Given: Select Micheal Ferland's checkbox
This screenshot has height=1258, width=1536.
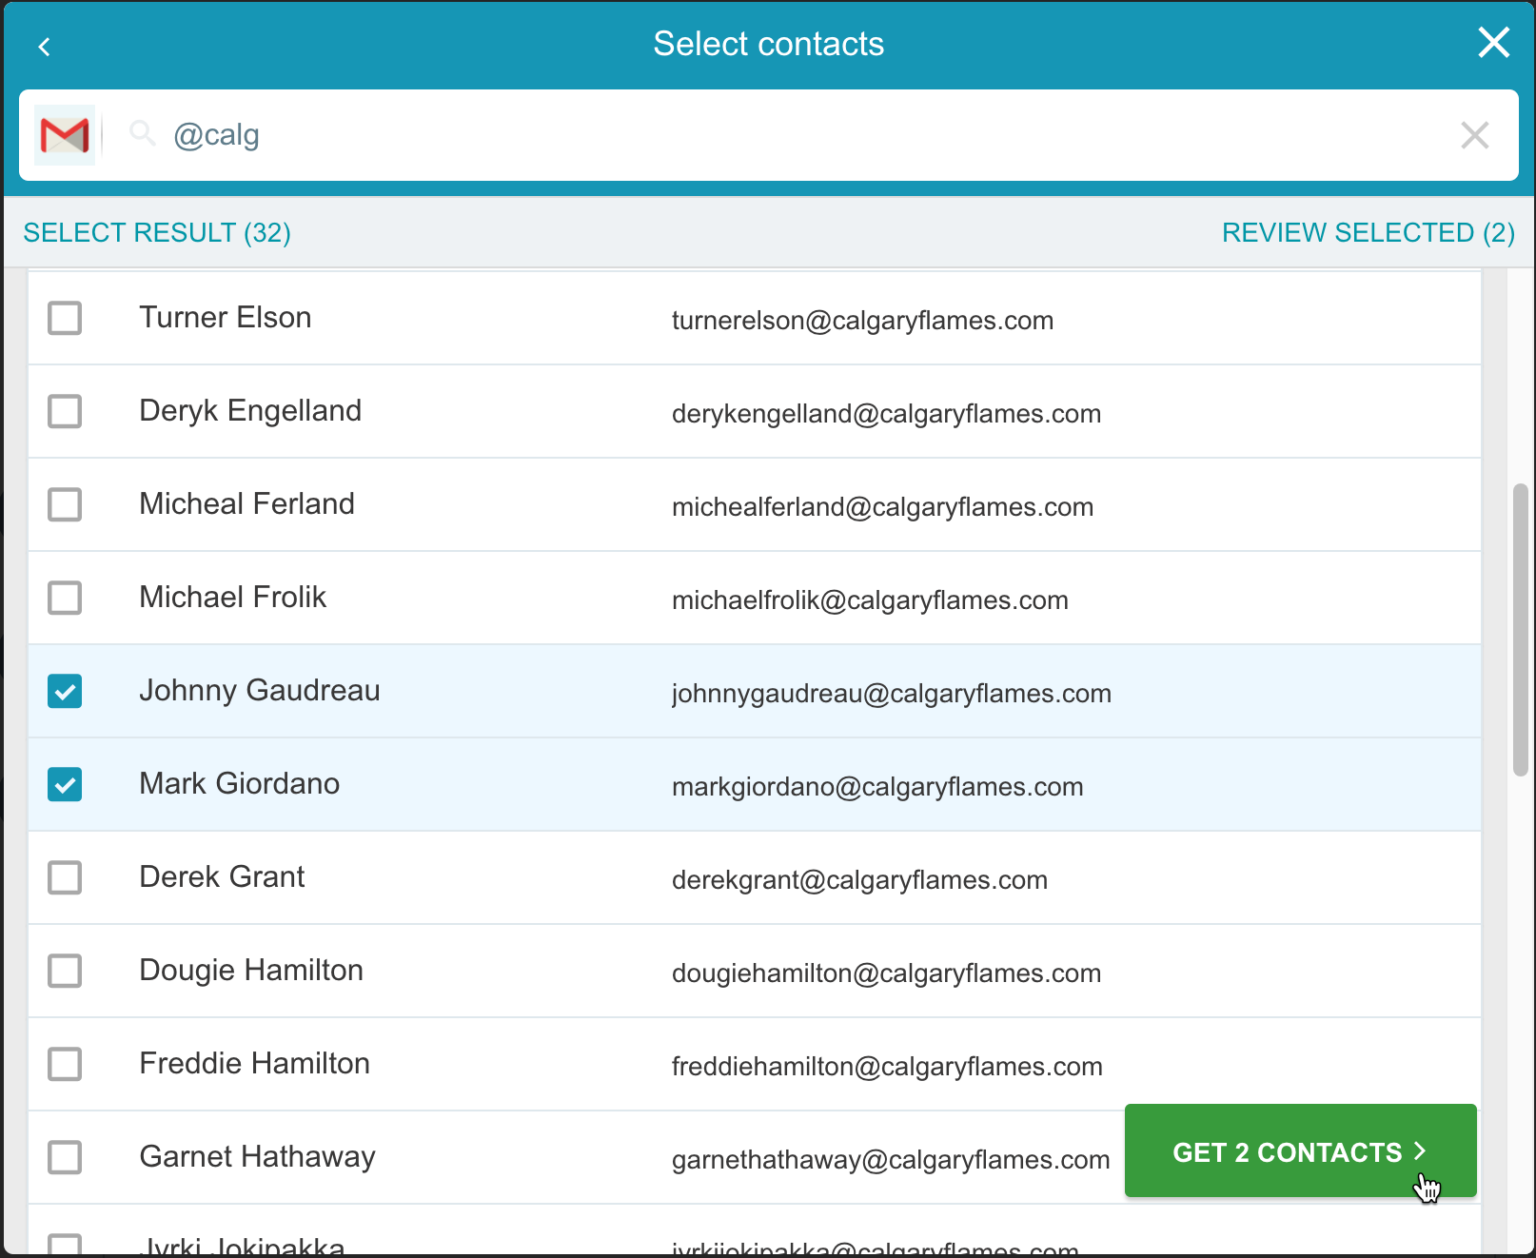Looking at the screenshot, I should (64, 505).
